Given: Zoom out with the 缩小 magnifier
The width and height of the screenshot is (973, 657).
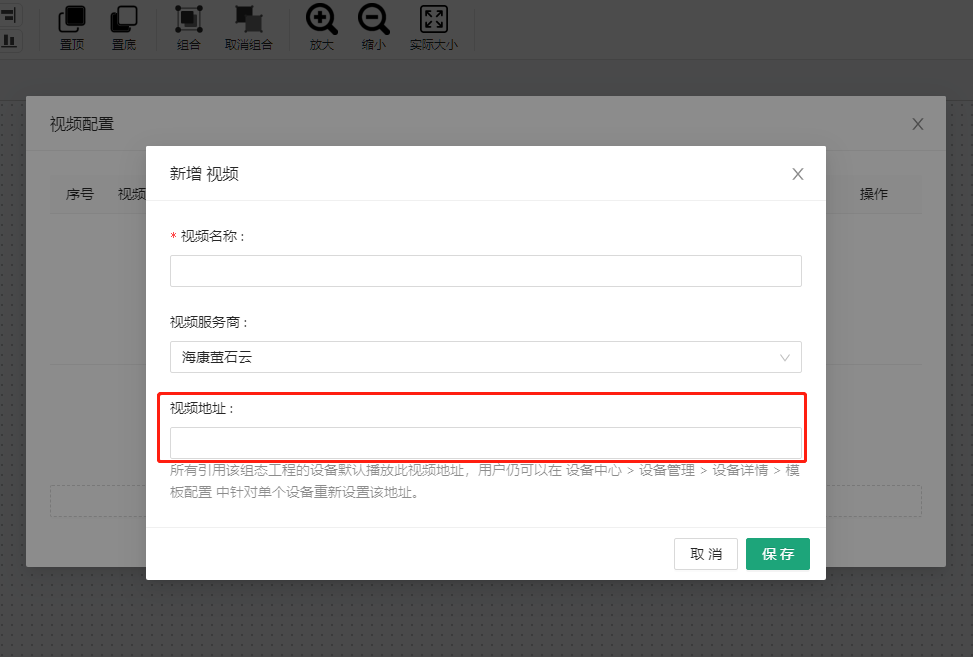Looking at the screenshot, I should (373, 19).
